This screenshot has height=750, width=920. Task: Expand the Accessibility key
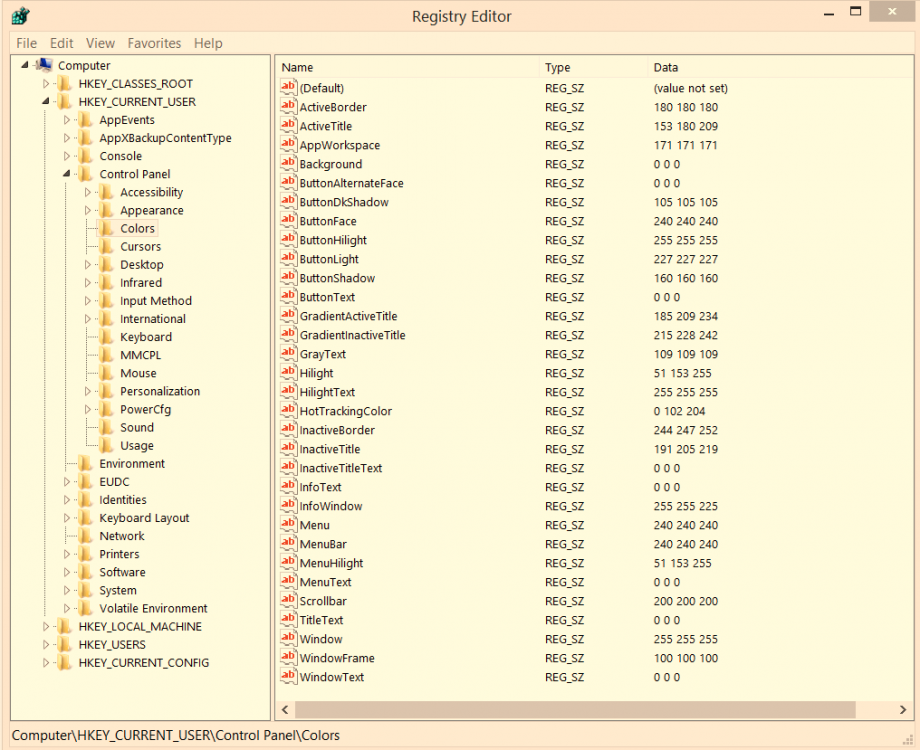87,192
